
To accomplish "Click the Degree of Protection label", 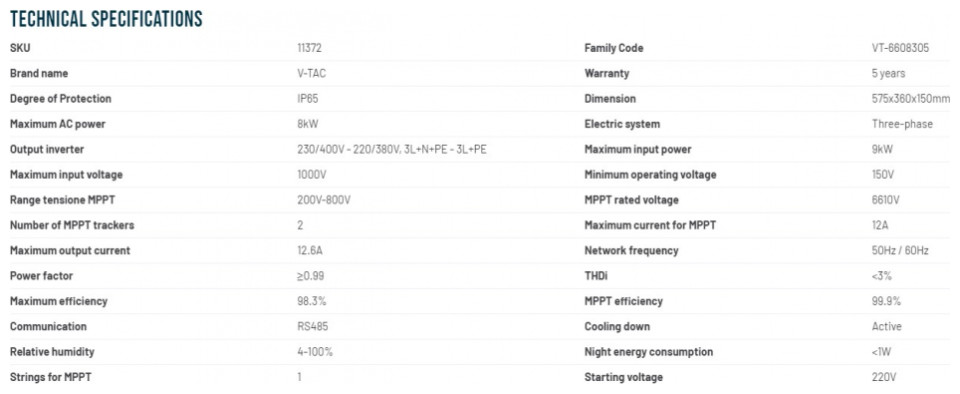I will tap(61, 98).
